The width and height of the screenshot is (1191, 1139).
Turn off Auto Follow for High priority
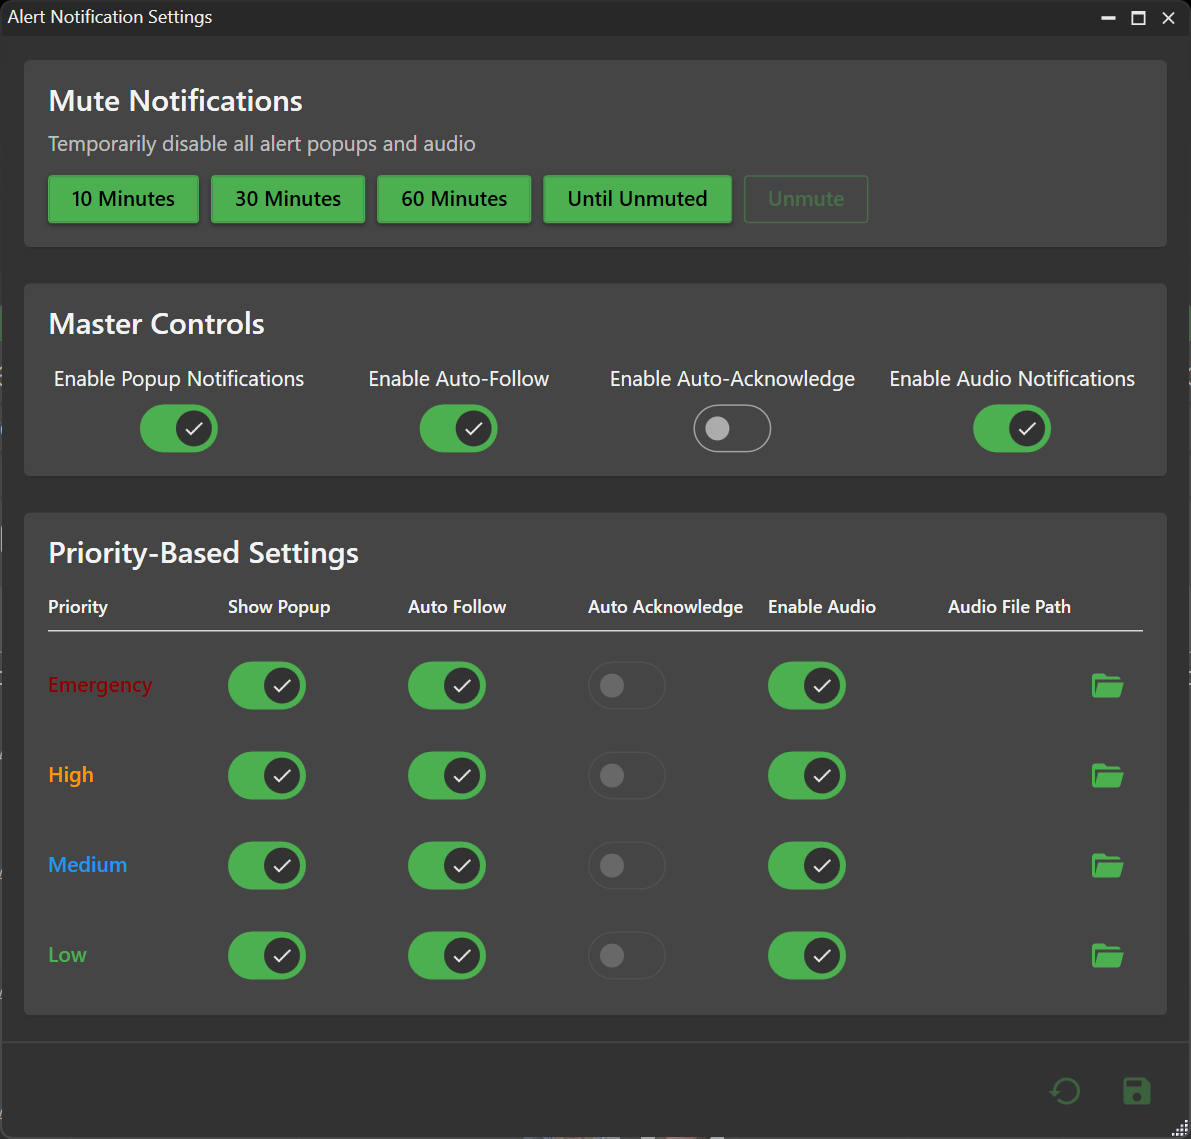coord(447,776)
